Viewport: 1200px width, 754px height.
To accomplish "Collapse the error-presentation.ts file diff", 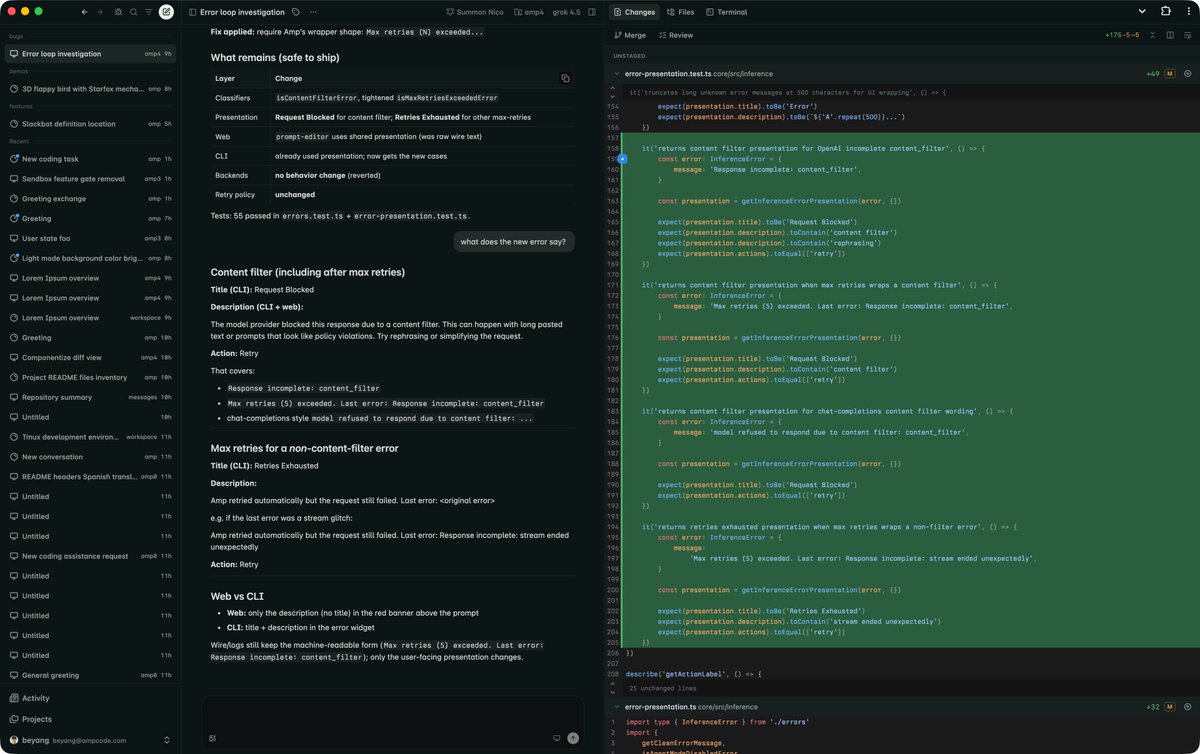I will click(616, 706).
